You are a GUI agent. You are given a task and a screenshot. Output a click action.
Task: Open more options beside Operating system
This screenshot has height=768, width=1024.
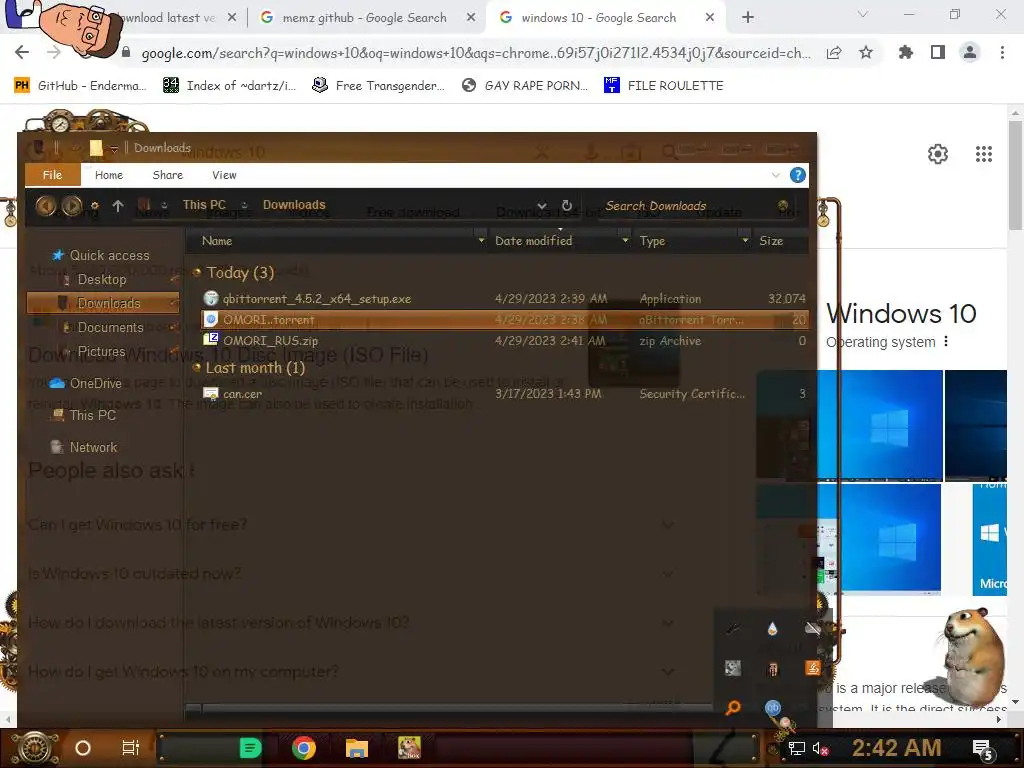pyautogui.click(x=946, y=342)
